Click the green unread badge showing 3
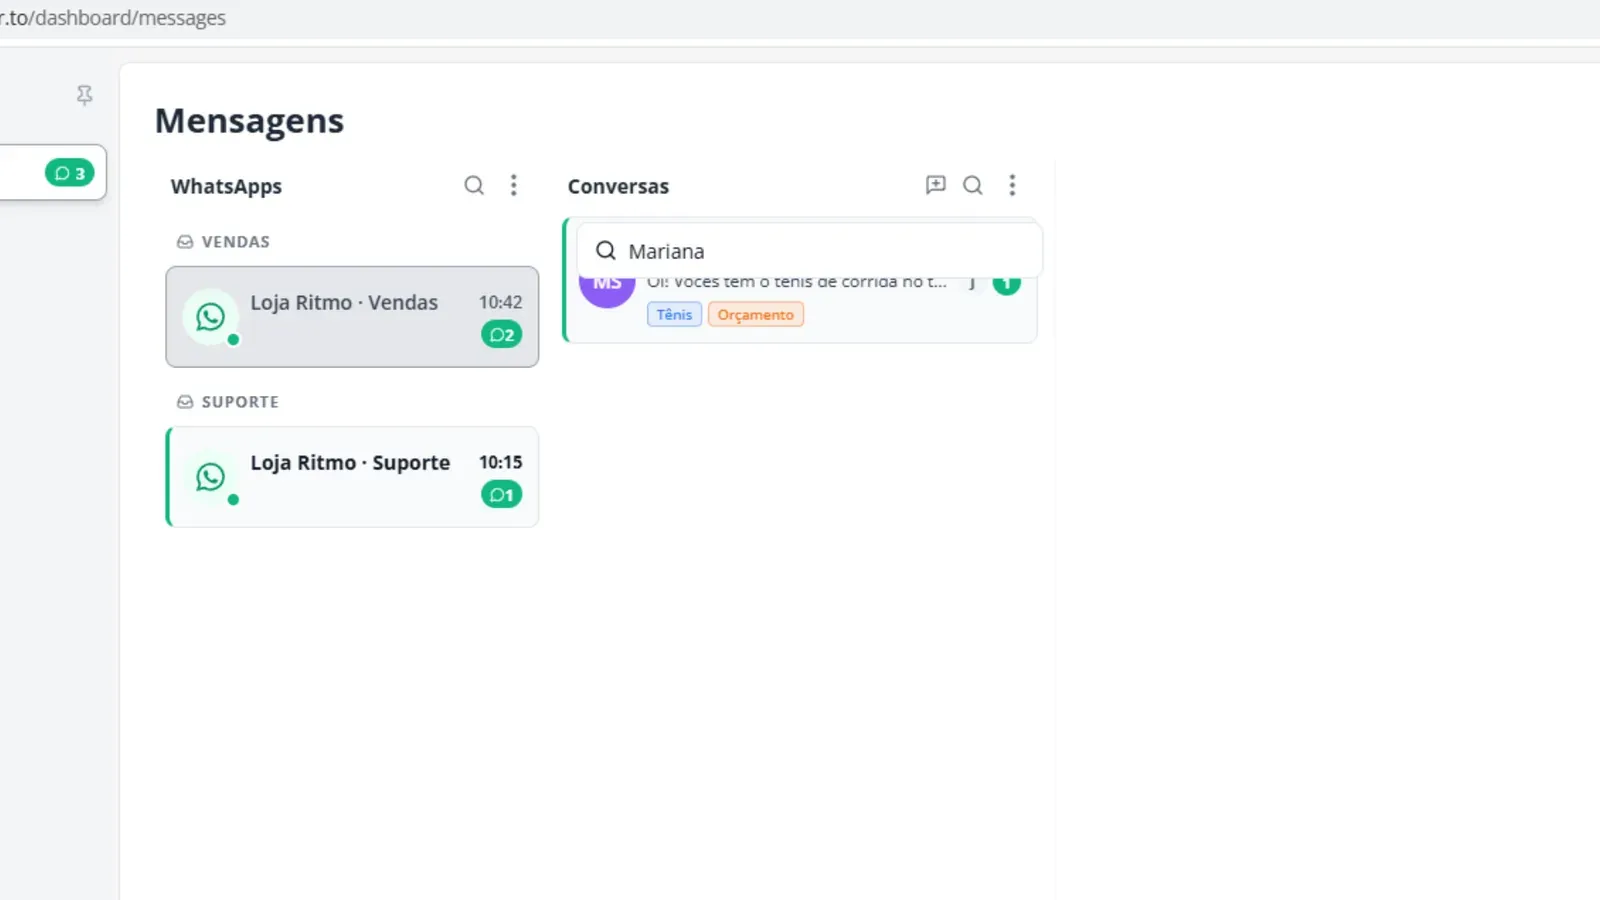Image resolution: width=1600 pixels, height=900 pixels. tap(70, 173)
